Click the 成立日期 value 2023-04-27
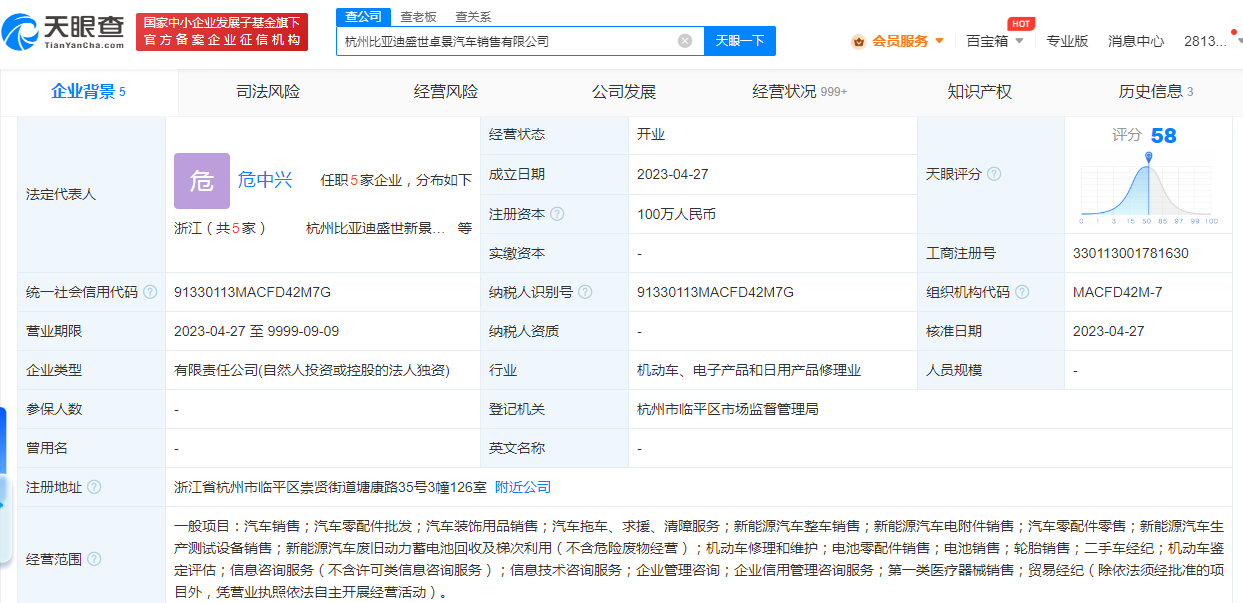Viewport: 1243px width, 603px height. pos(672,174)
